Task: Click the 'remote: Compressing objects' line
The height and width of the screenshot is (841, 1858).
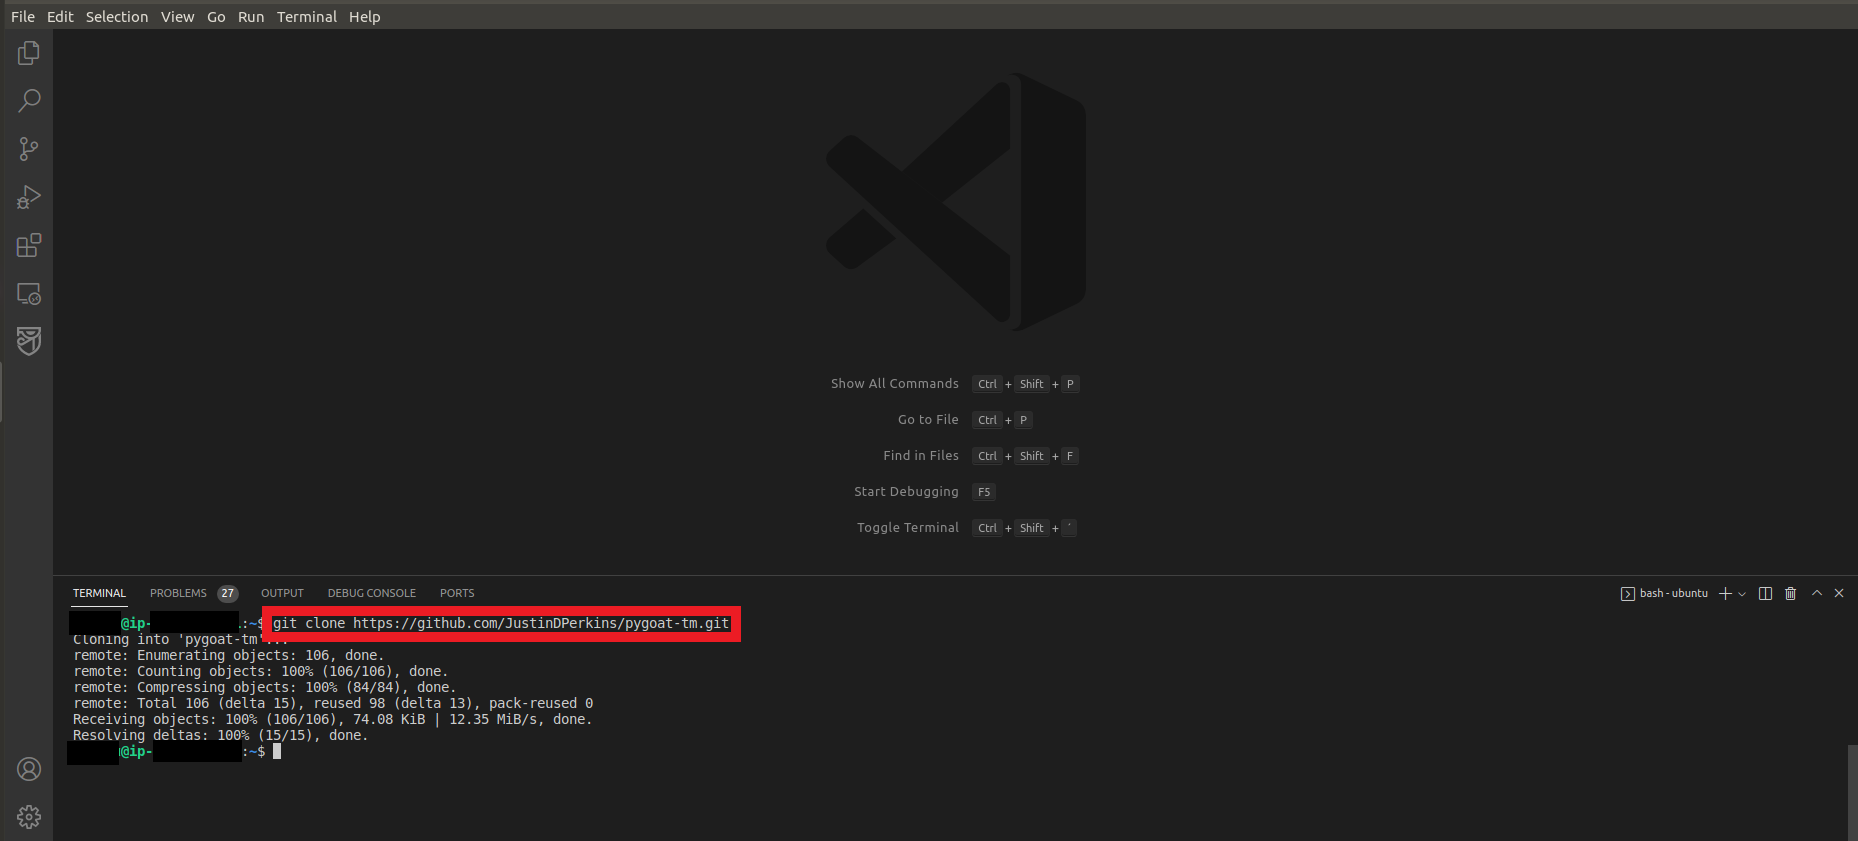Action: pos(265,688)
